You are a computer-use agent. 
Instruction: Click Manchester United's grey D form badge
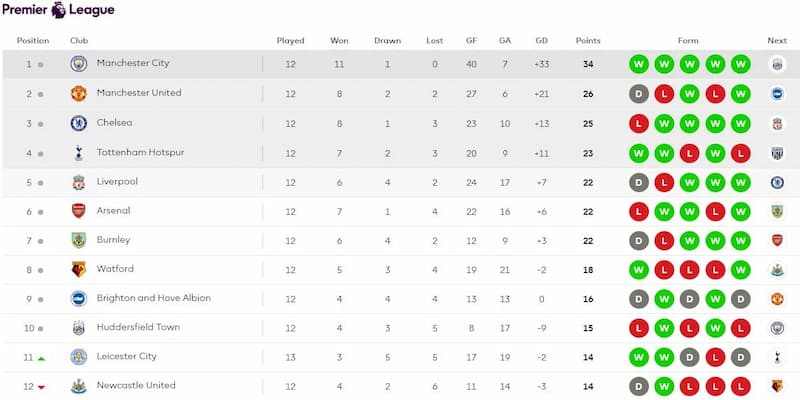point(639,94)
